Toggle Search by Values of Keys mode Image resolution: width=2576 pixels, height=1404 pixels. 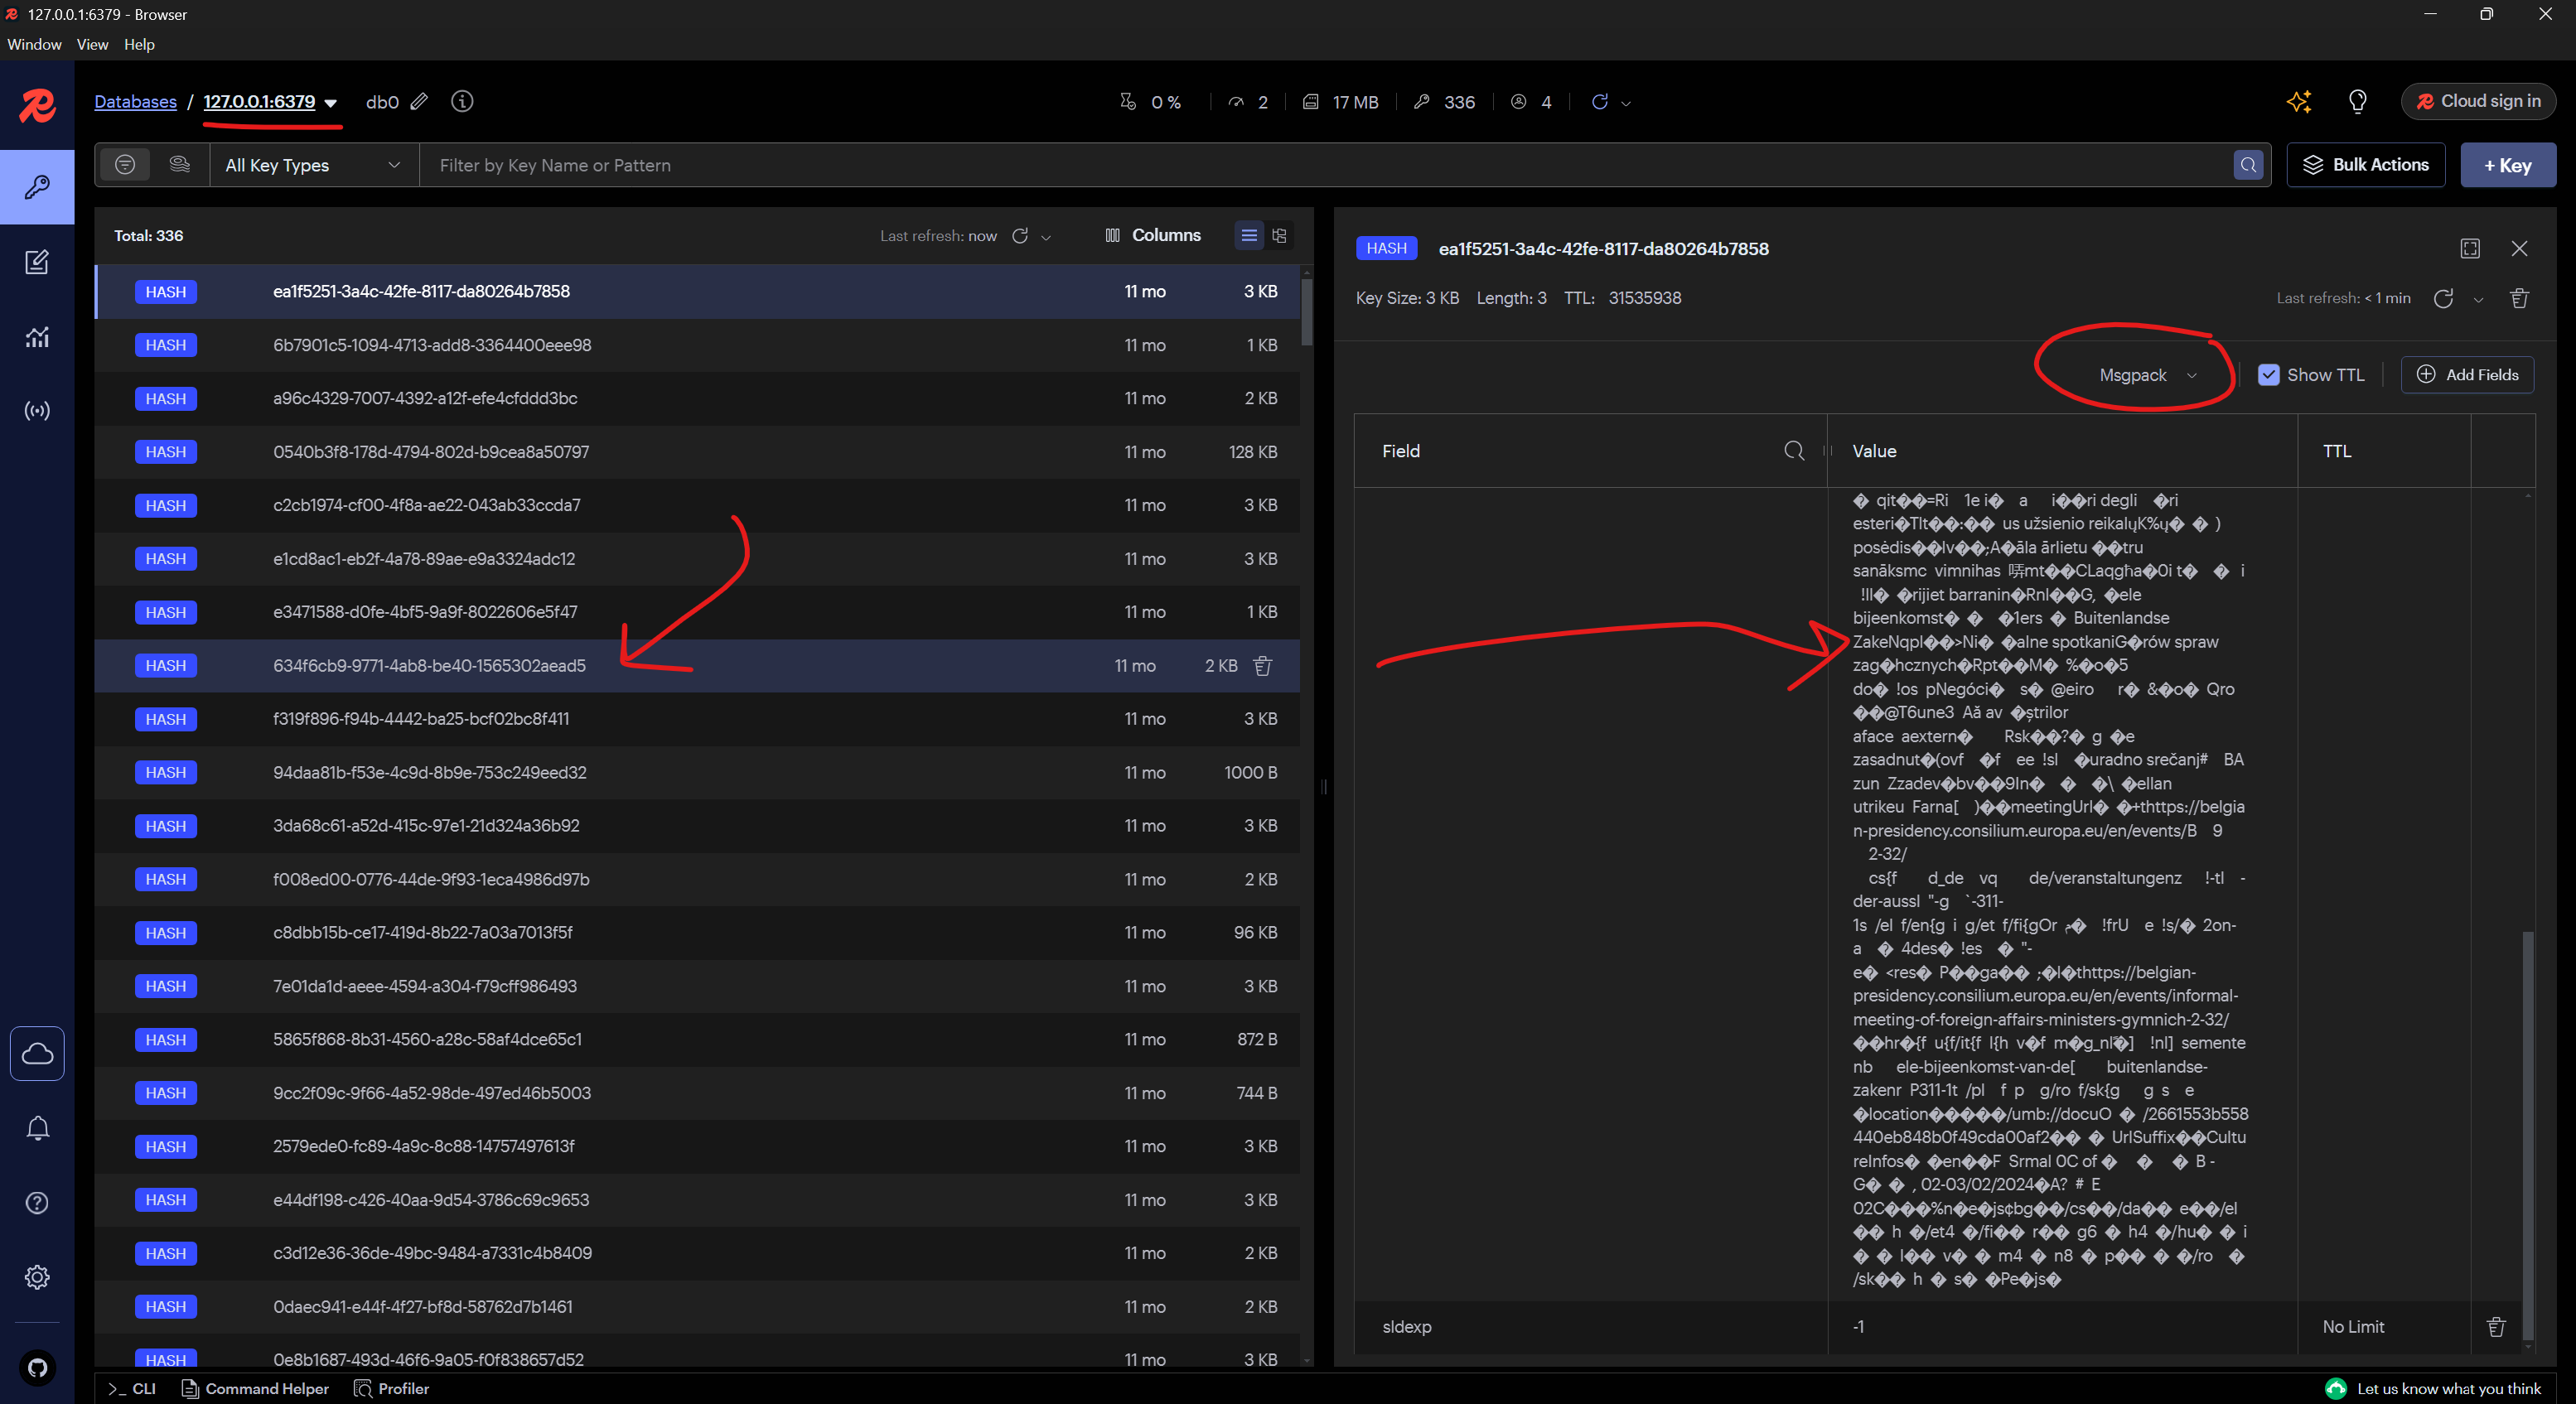coord(180,165)
